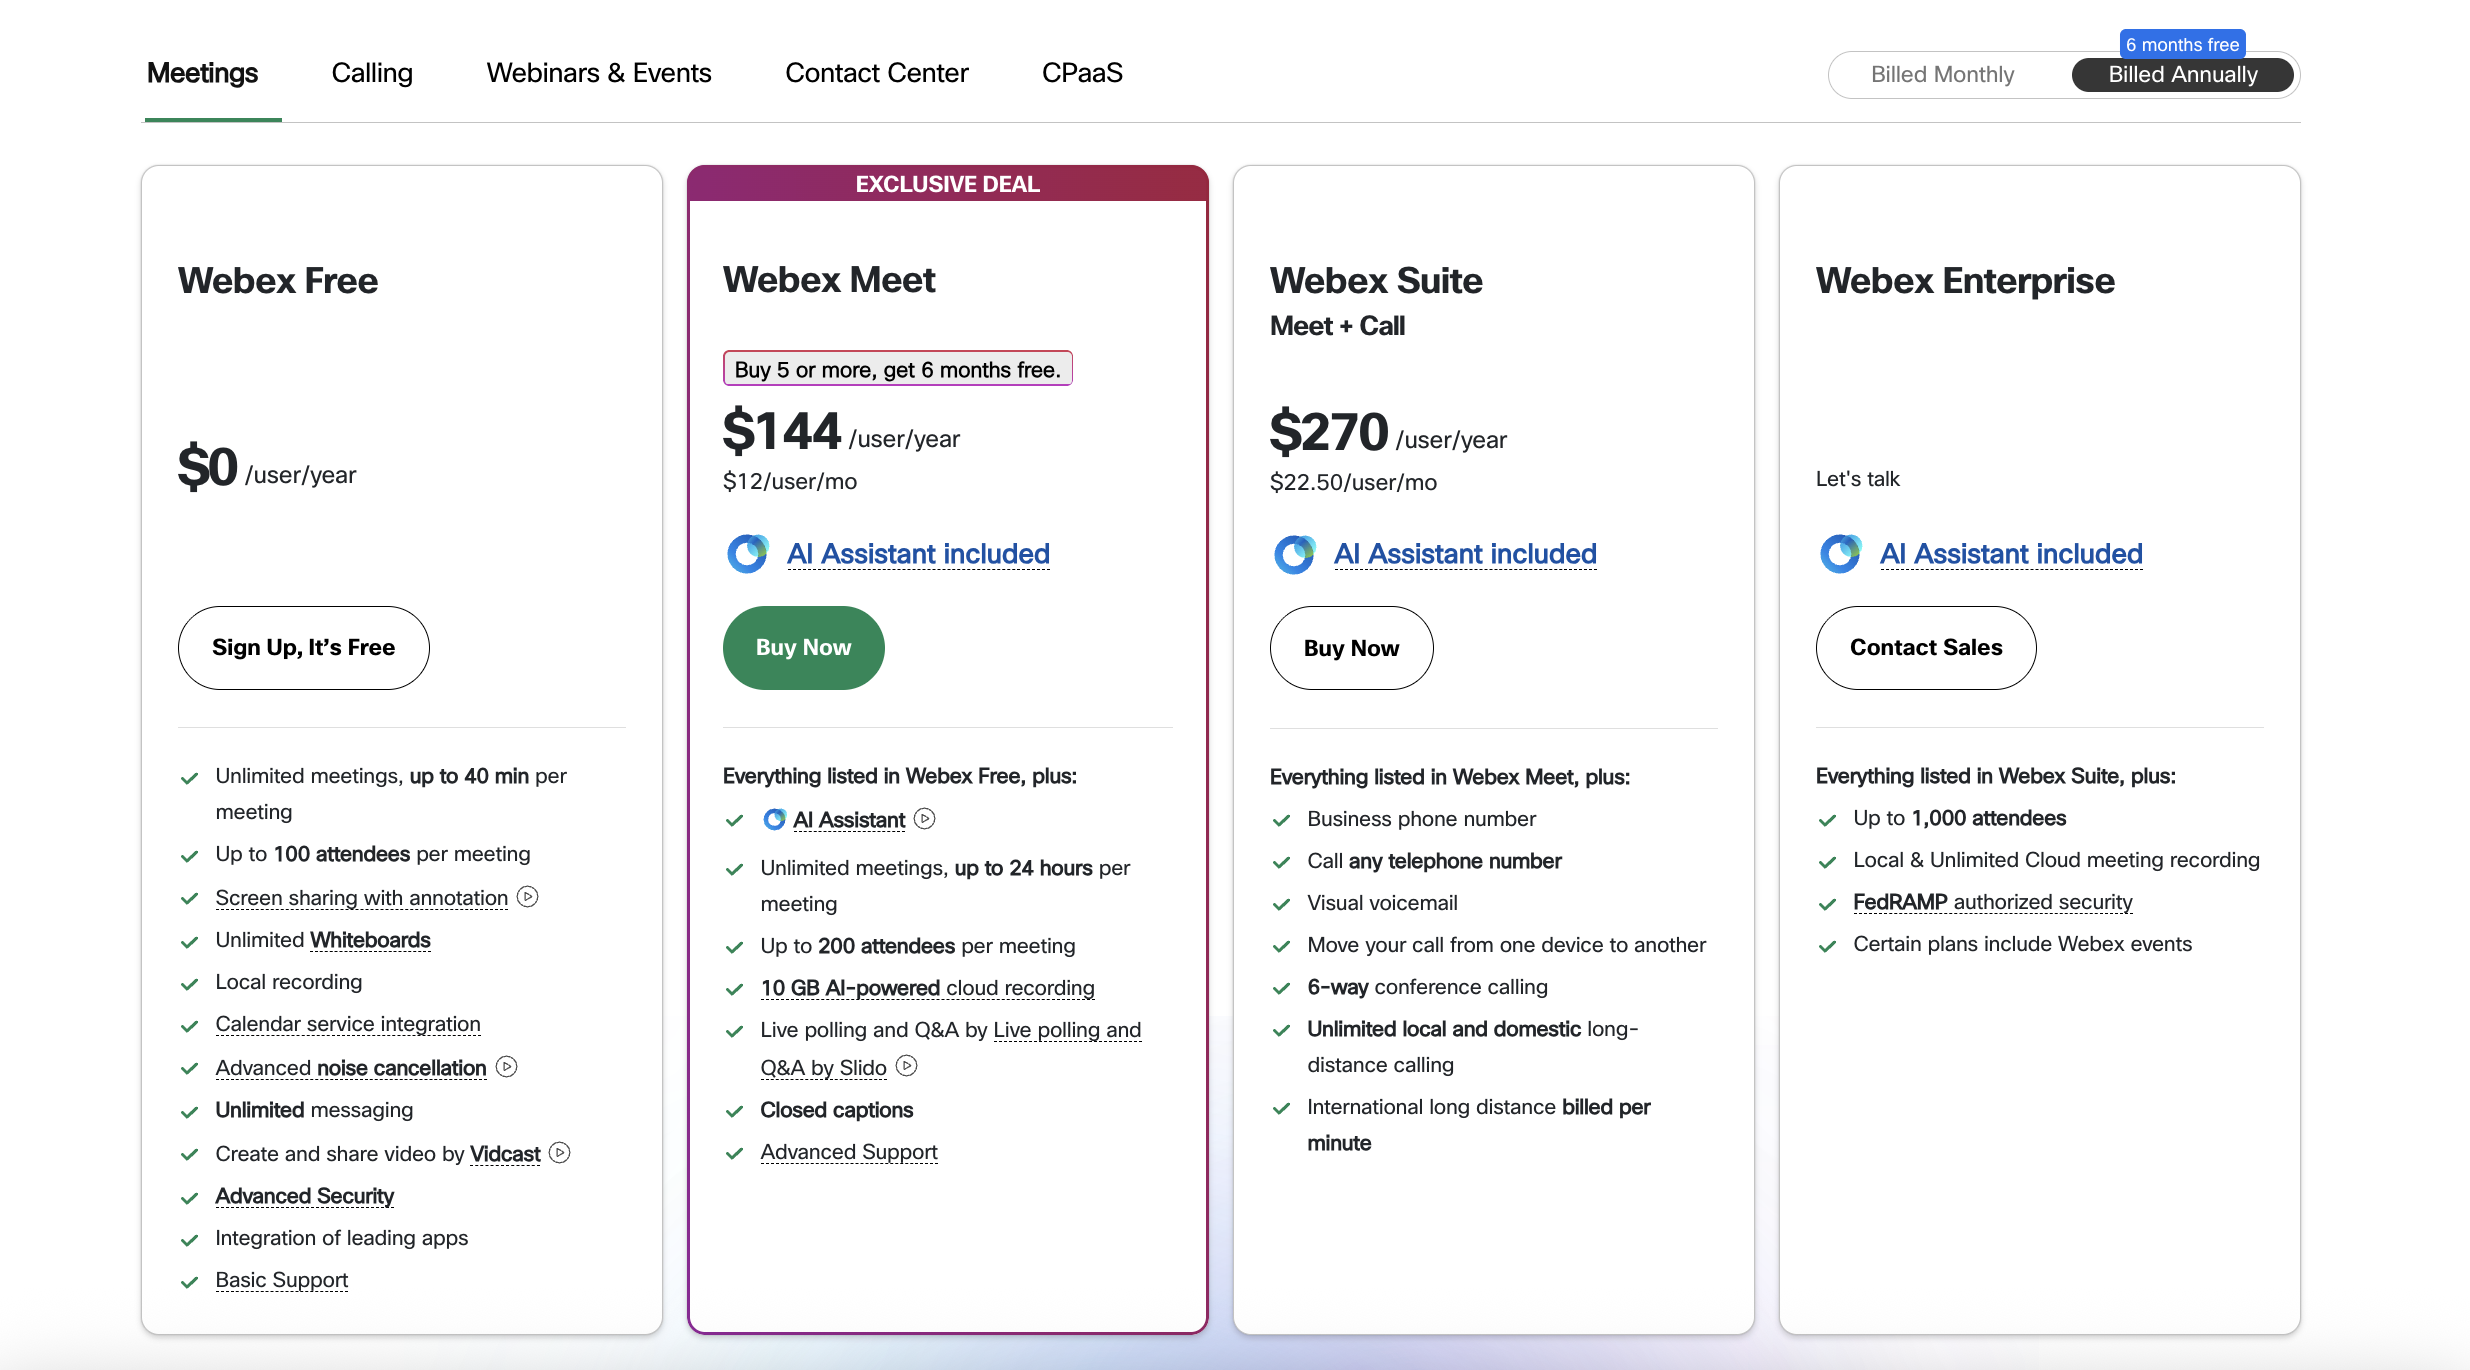Click play icon beside Advanced noise cancellation

click(507, 1067)
